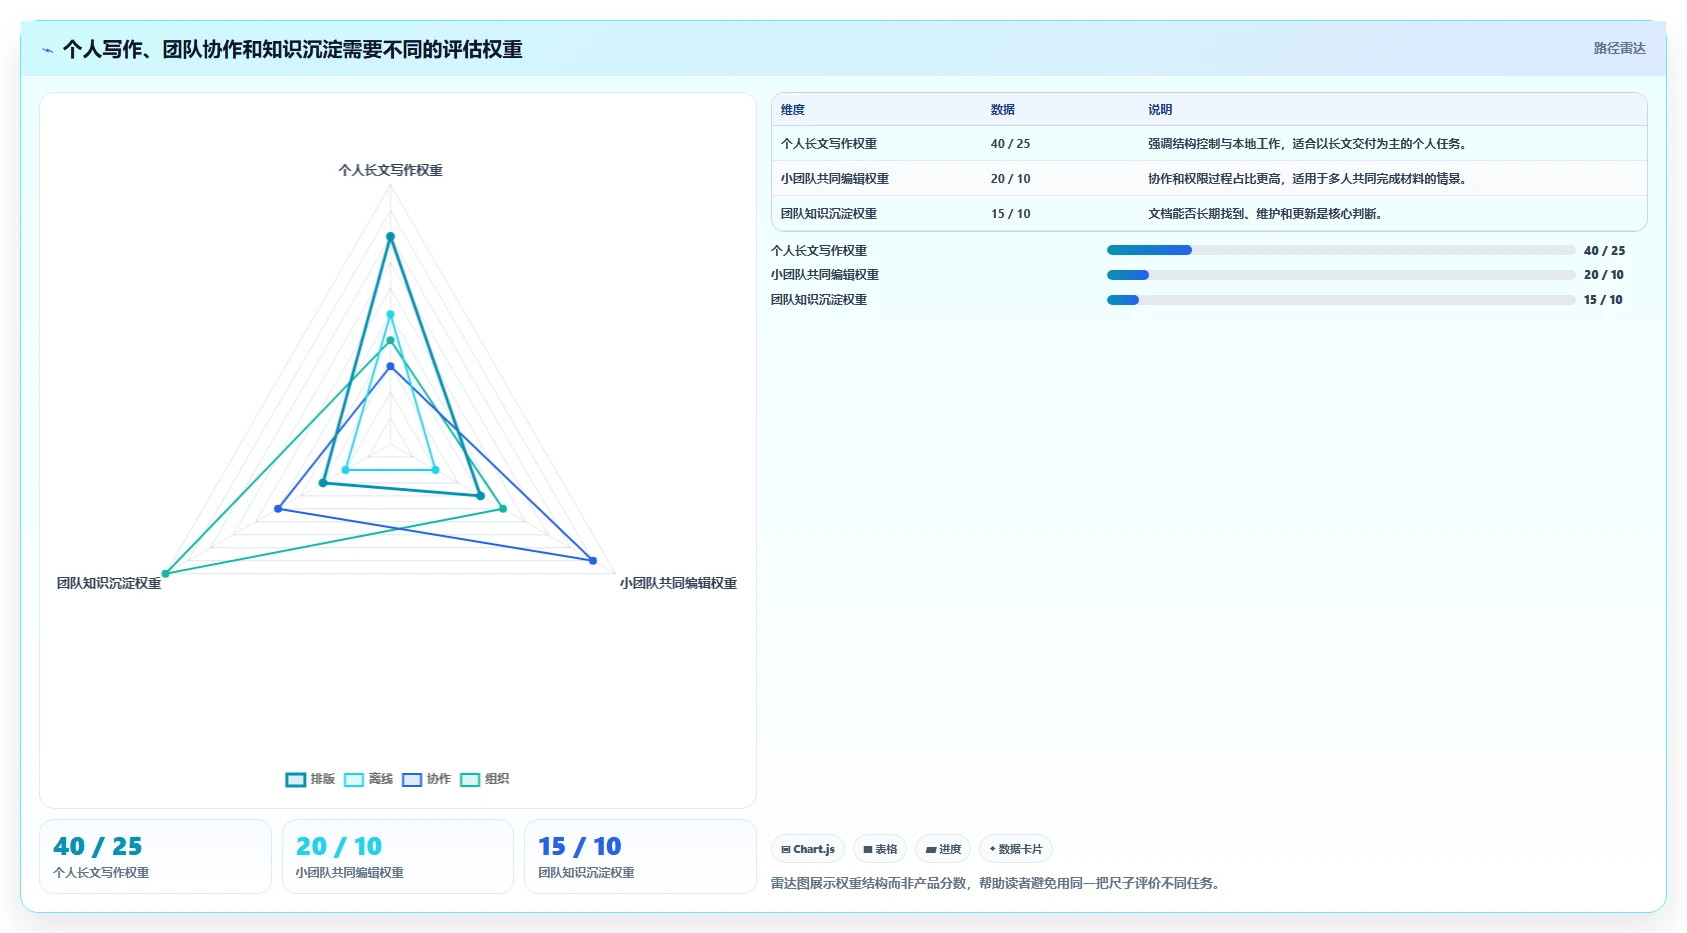Viewport: 1687px width, 933px height.
Task: Click the 小团队共同编辑权重 radar axis label
Action: click(678, 583)
